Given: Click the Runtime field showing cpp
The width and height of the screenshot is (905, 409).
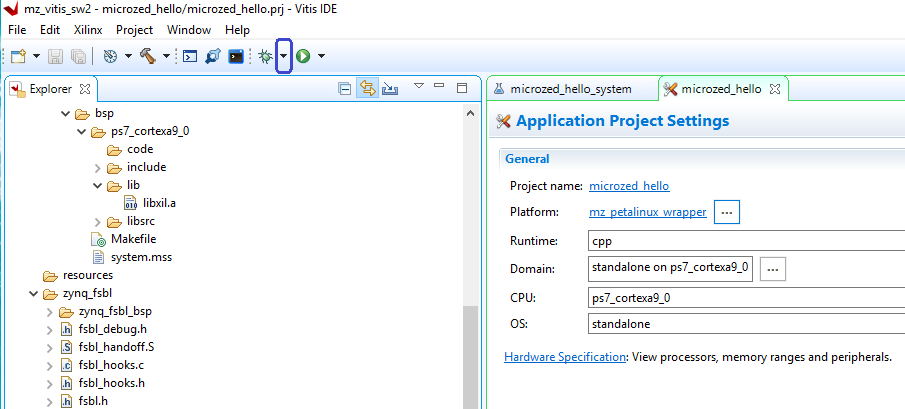Looking at the screenshot, I should click(746, 241).
